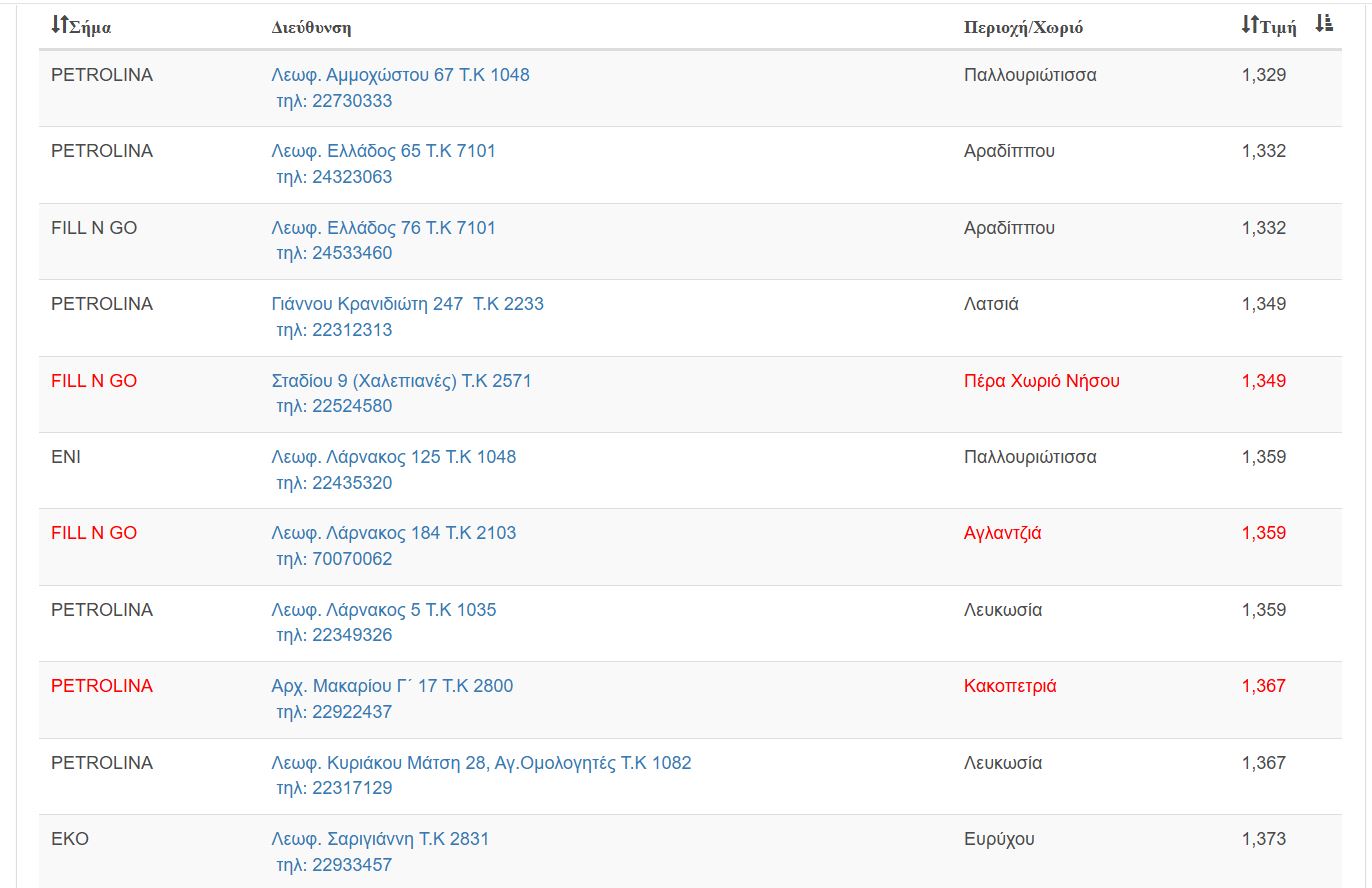Image resolution: width=1372 pixels, height=888 pixels.
Task: Click the descending sort icon right of Τιμή
Action: click(1324, 24)
